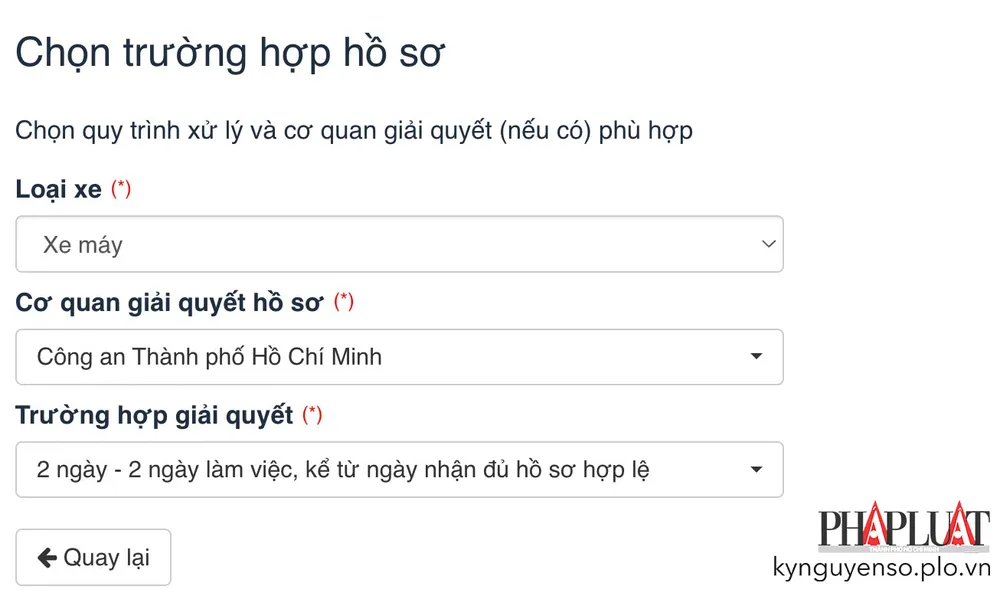The height and width of the screenshot is (596, 1000).
Task: Click the back arrow icon on Quay lại
Action: click(46, 557)
